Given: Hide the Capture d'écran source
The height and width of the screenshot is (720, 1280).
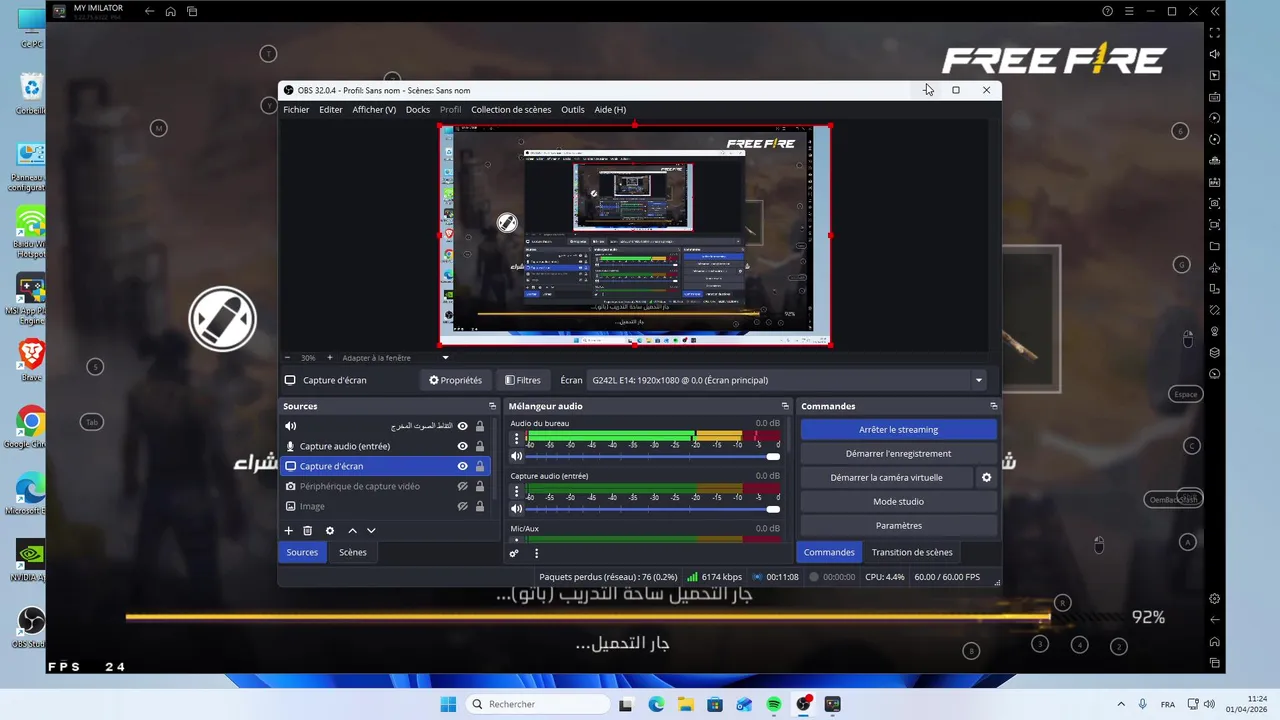Looking at the screenshot, I should [462, 466].
